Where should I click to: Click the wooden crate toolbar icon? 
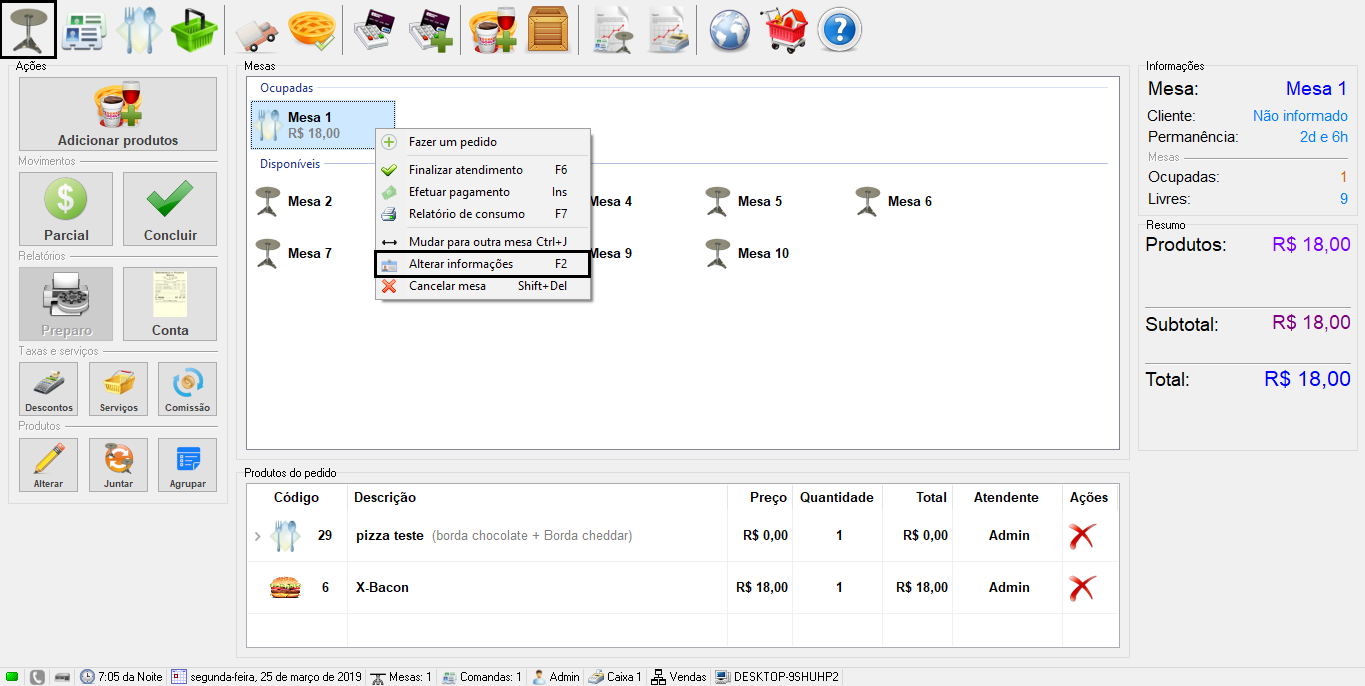click(x=547, y=29)
